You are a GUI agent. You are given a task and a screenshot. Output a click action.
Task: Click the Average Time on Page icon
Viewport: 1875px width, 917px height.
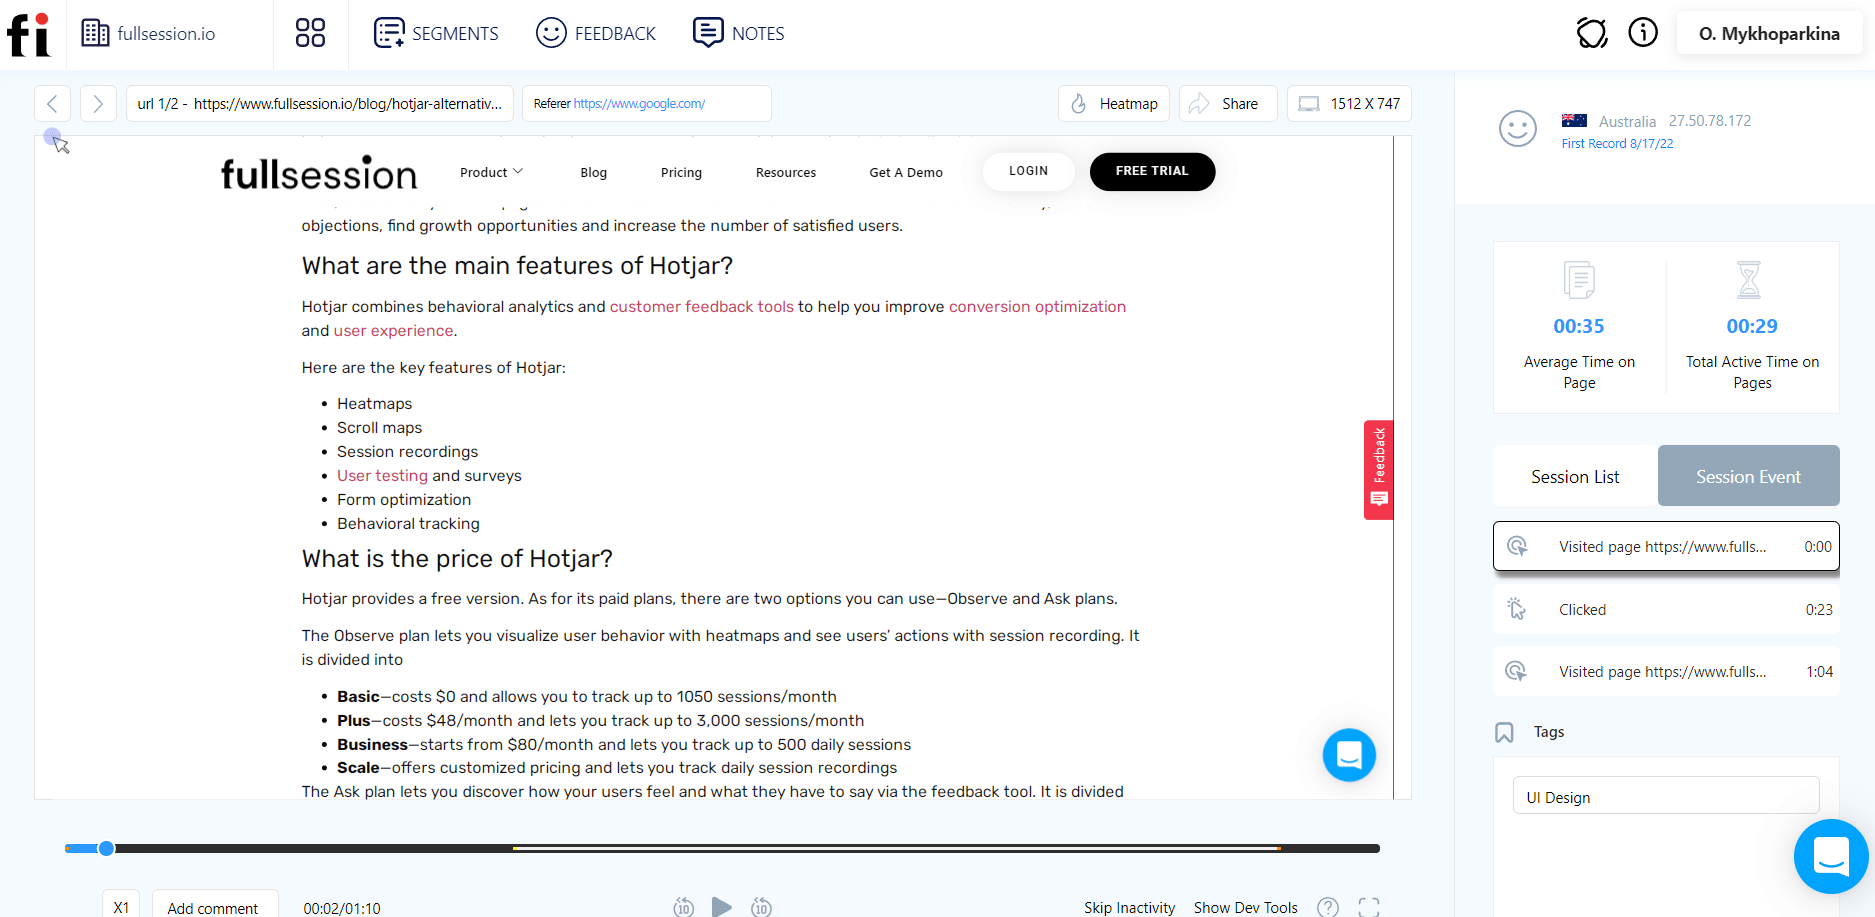pyautogui.click(x=1579, y=280)
